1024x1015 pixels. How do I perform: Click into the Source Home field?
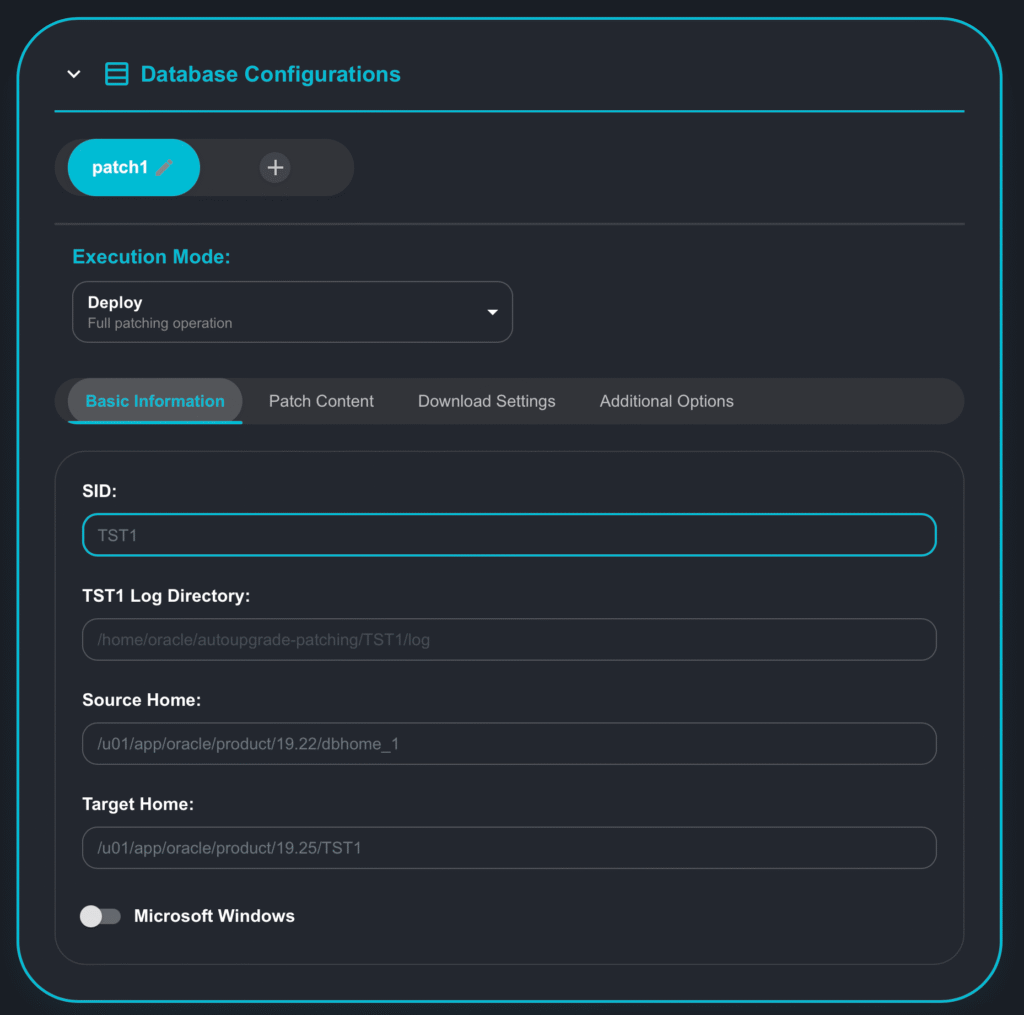[x=509, y=743]
